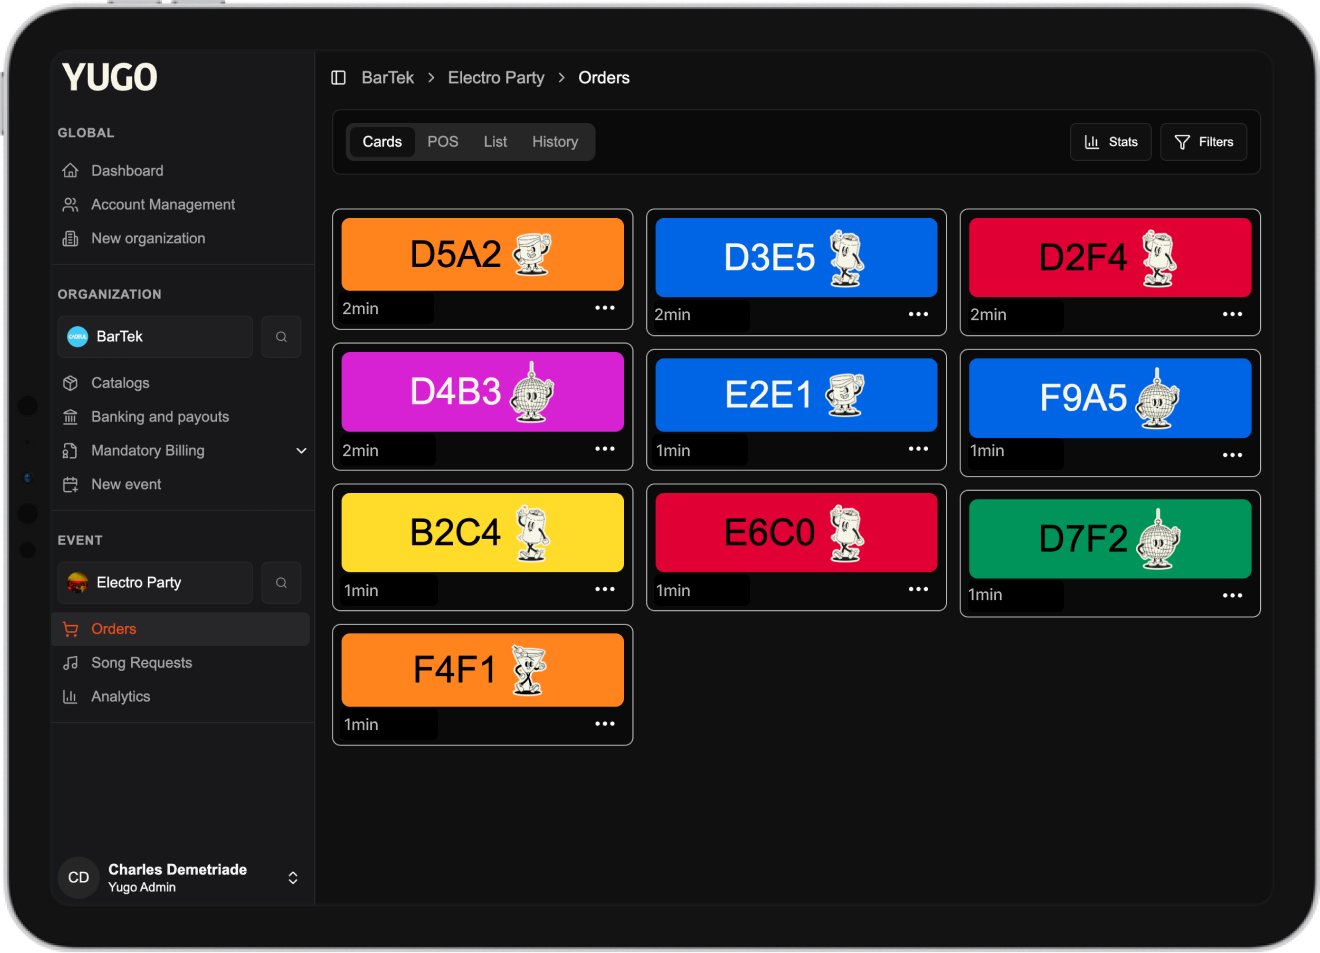Go to BarTek in breadcrumb
1320x953 pixels.
coord(388,78)
